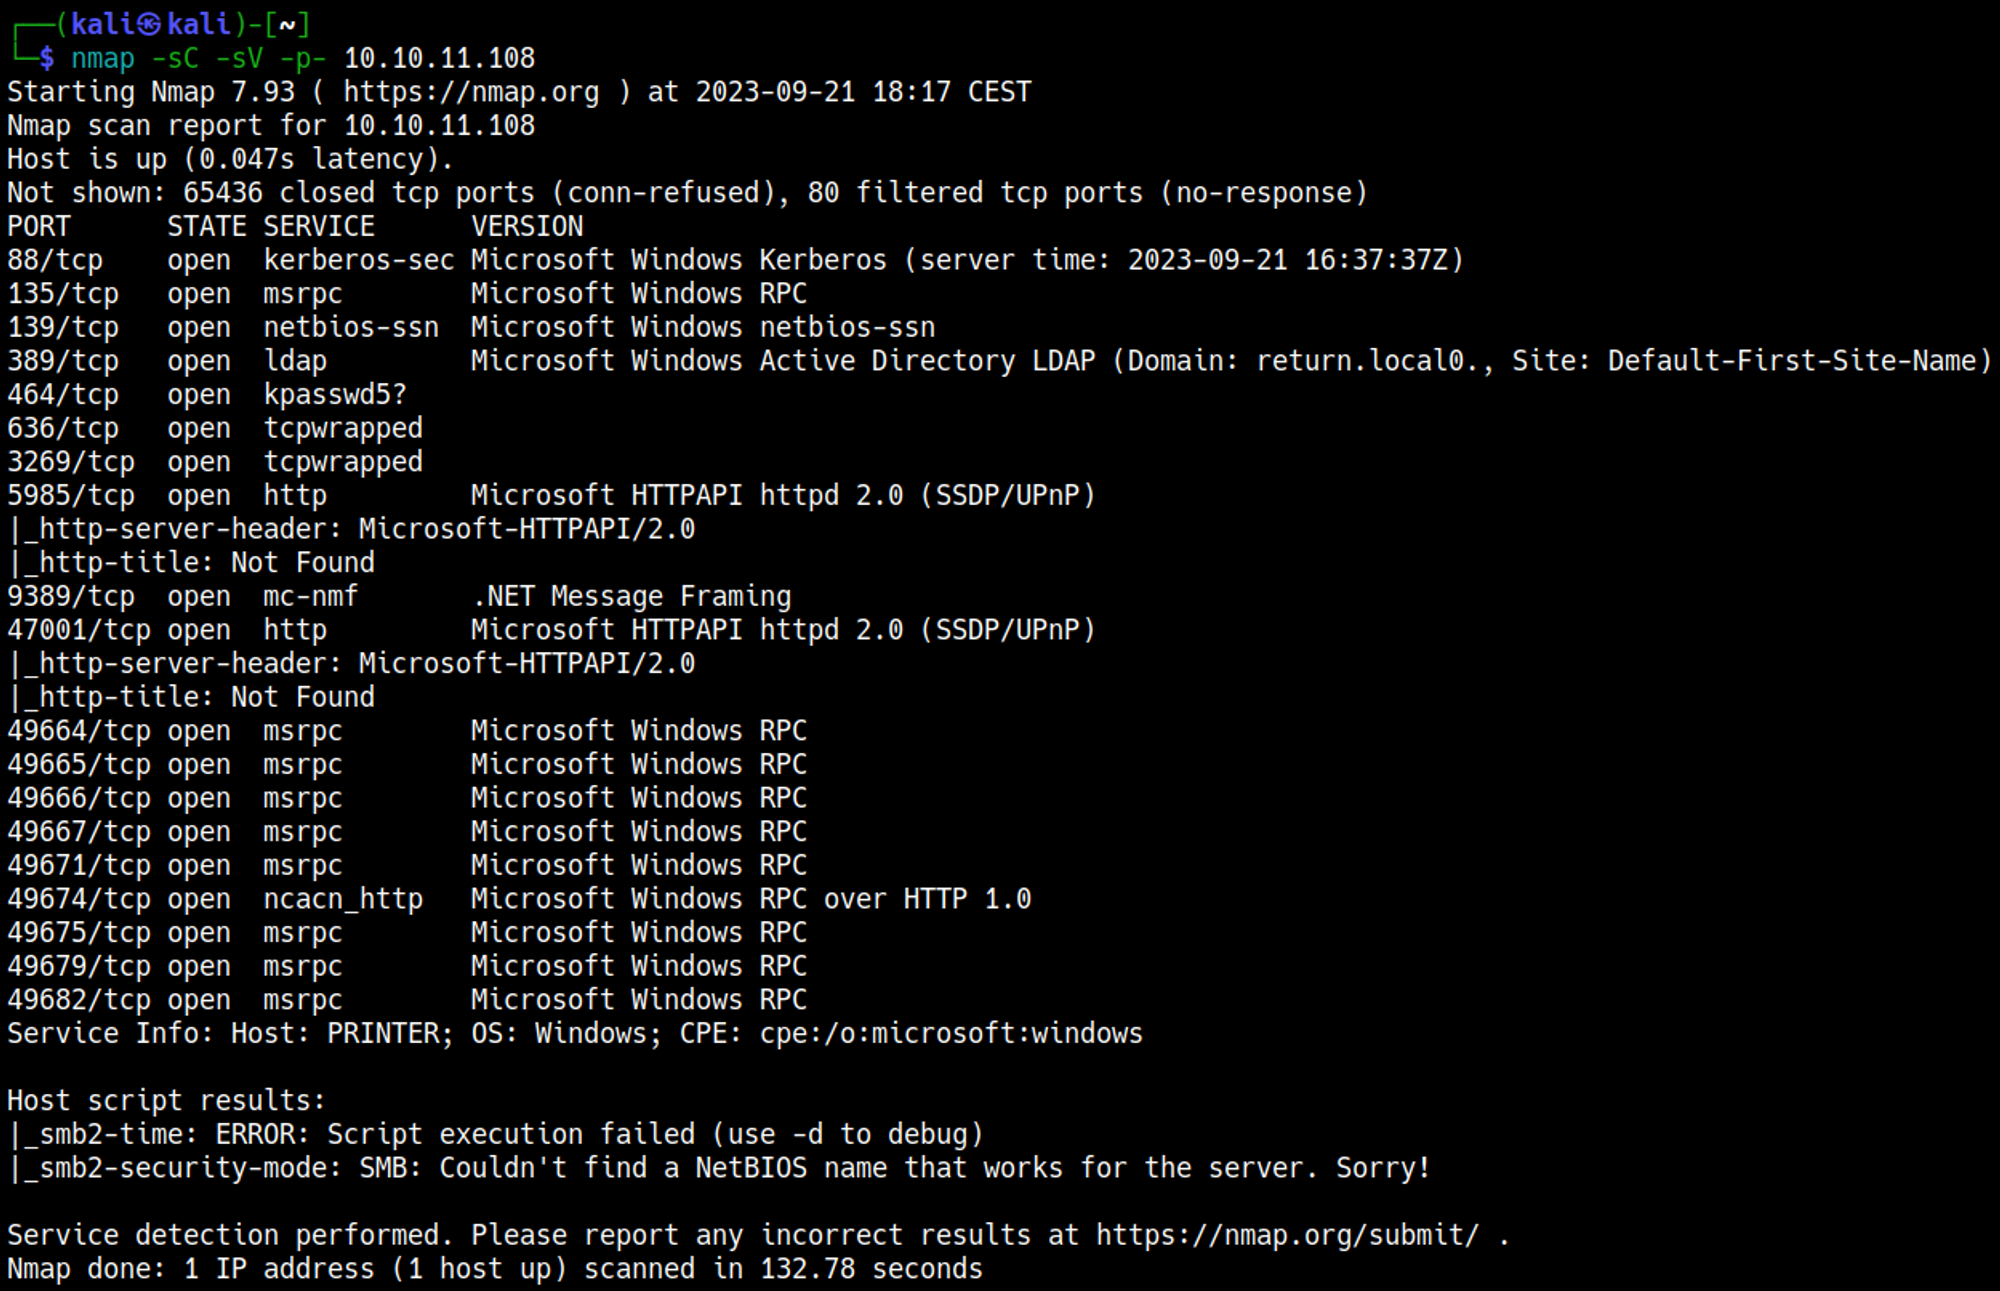Click the kali user name in the prompt
This screenshot has height=1291, width=2000.
101,24
